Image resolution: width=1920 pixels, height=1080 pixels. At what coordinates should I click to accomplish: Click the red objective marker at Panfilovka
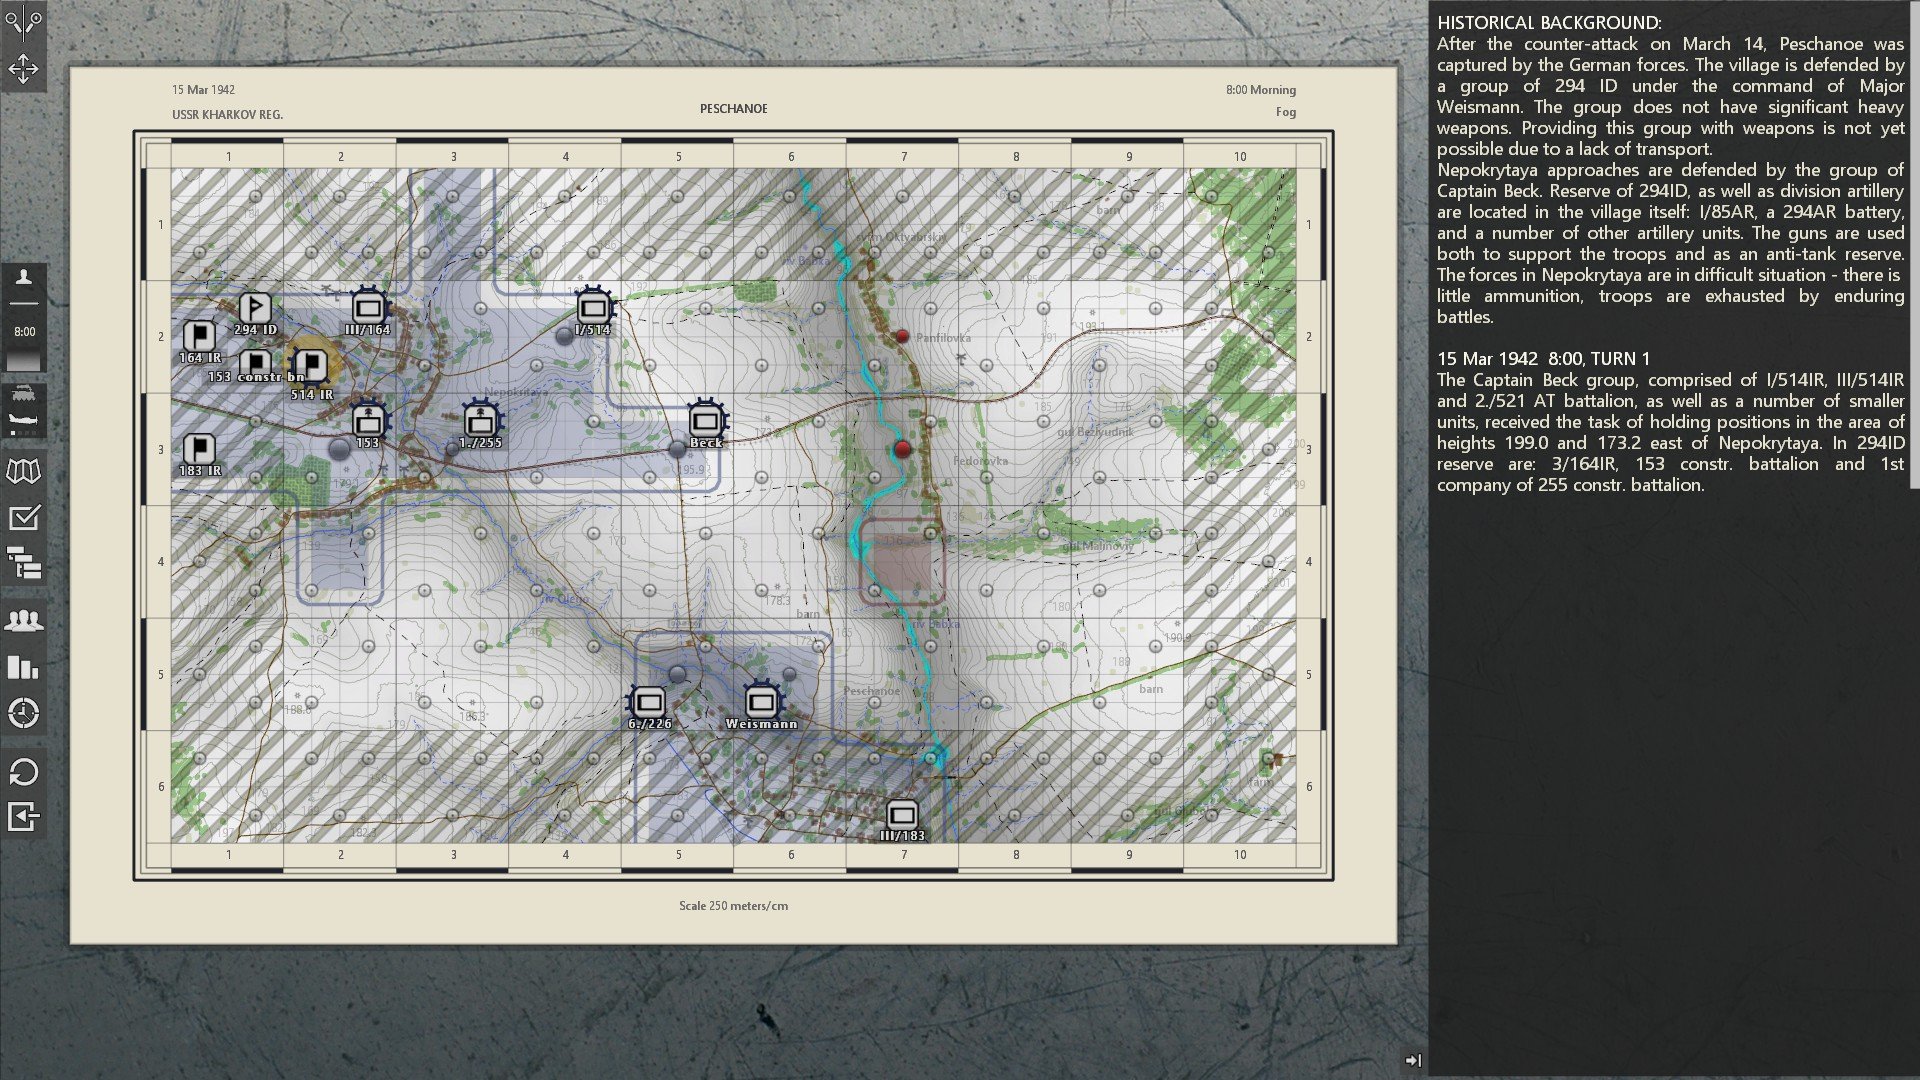click(902, 337)
